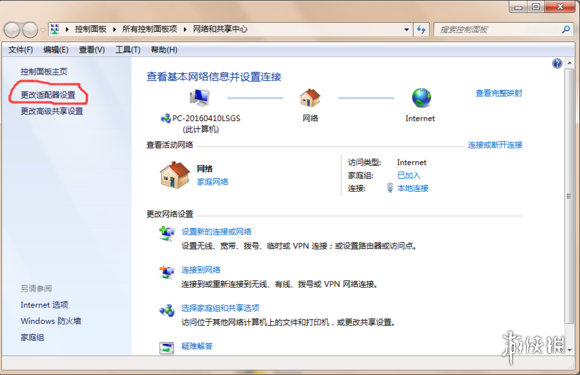Maximize the window
Screen dimensions: 580x375
pos(536,7)
